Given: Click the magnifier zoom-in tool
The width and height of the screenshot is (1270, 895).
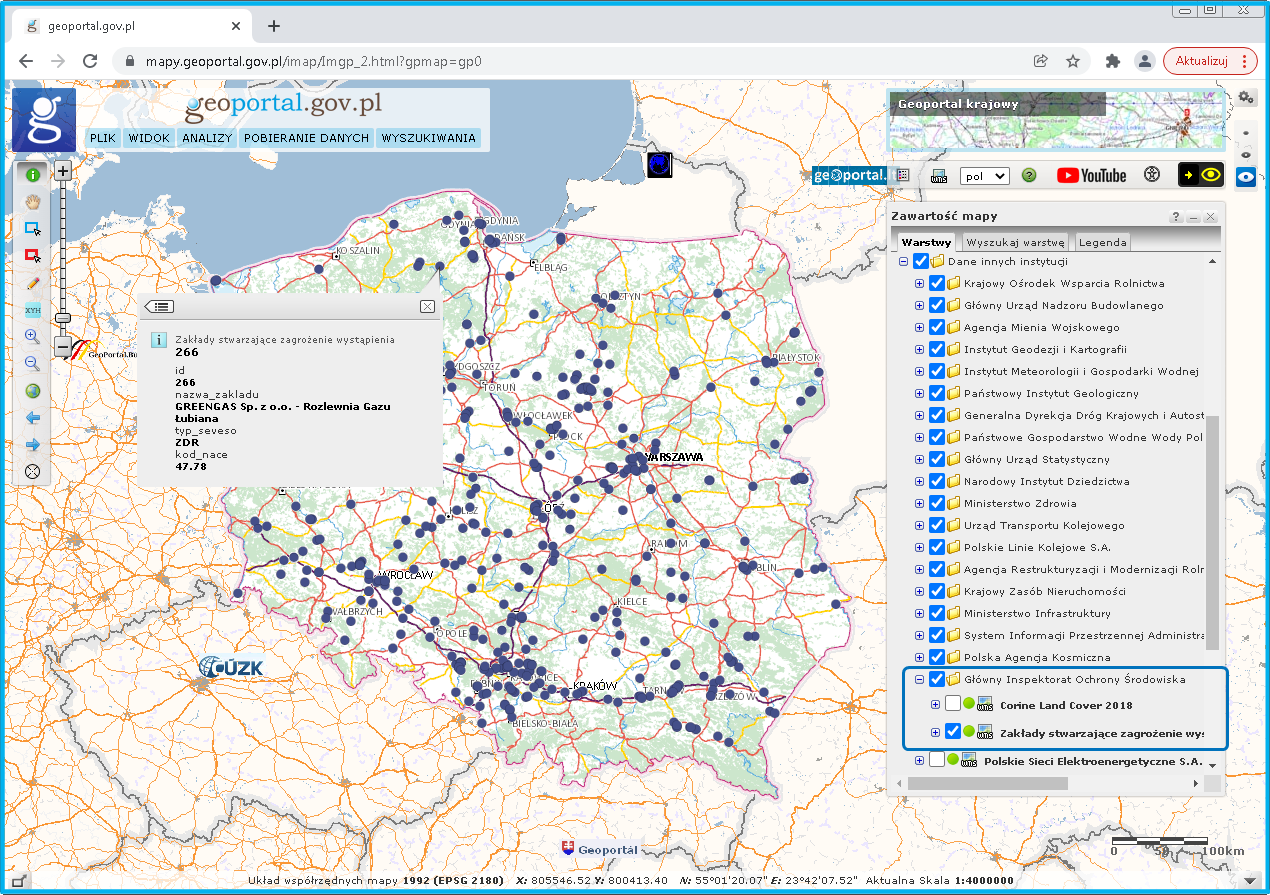Looking at the screenshot, I should (x=32, y=337).
